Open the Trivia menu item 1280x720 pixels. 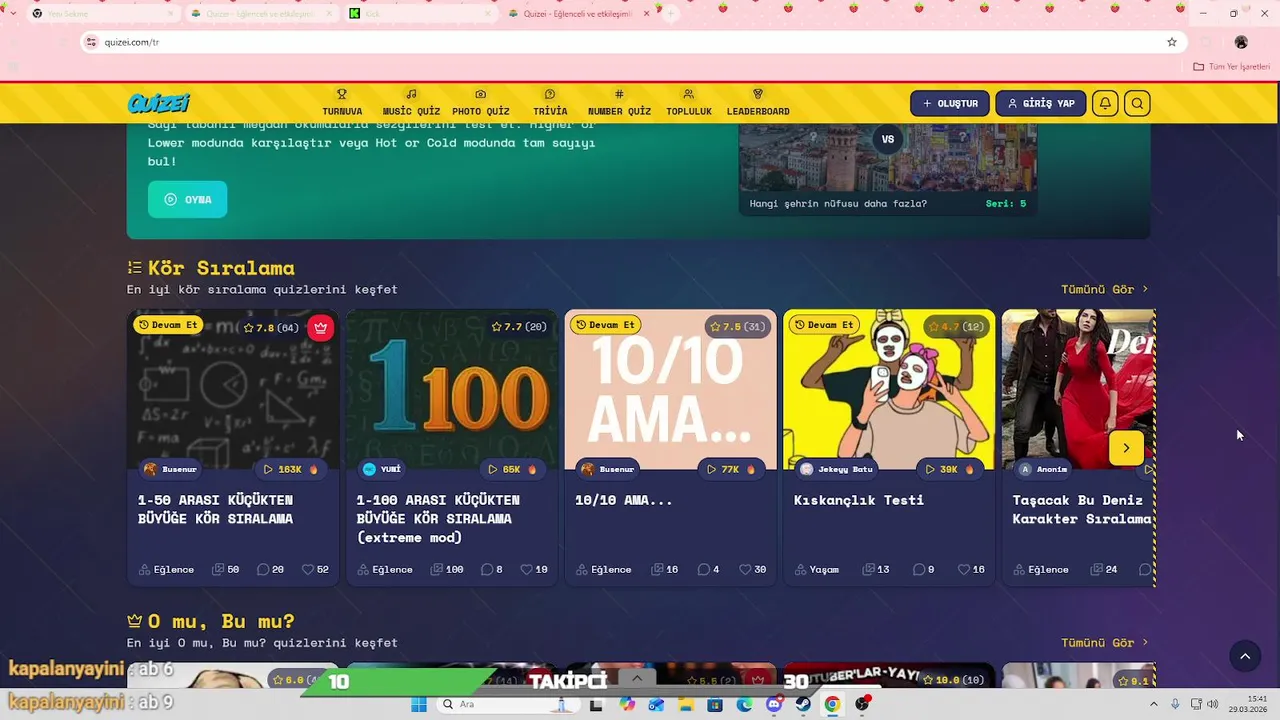(550, 103)
